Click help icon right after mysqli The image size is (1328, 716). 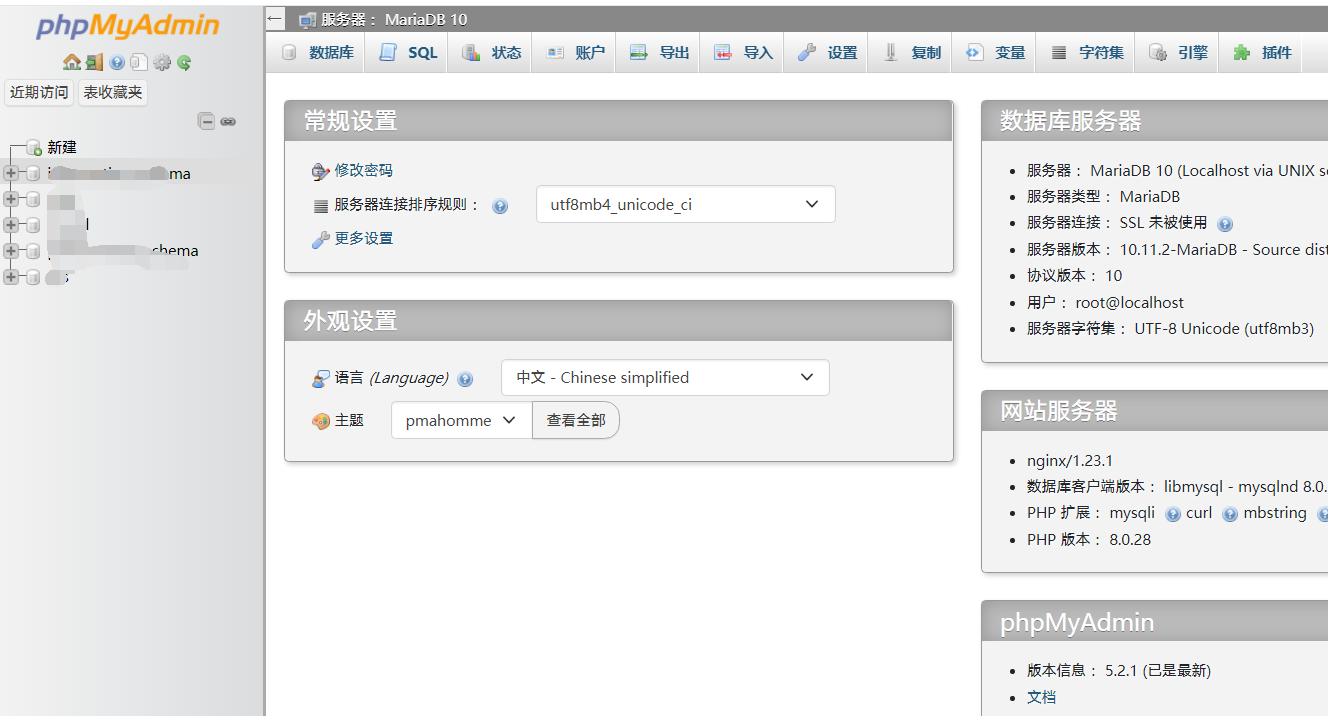pyautogui.click(x=1173, y=514)
